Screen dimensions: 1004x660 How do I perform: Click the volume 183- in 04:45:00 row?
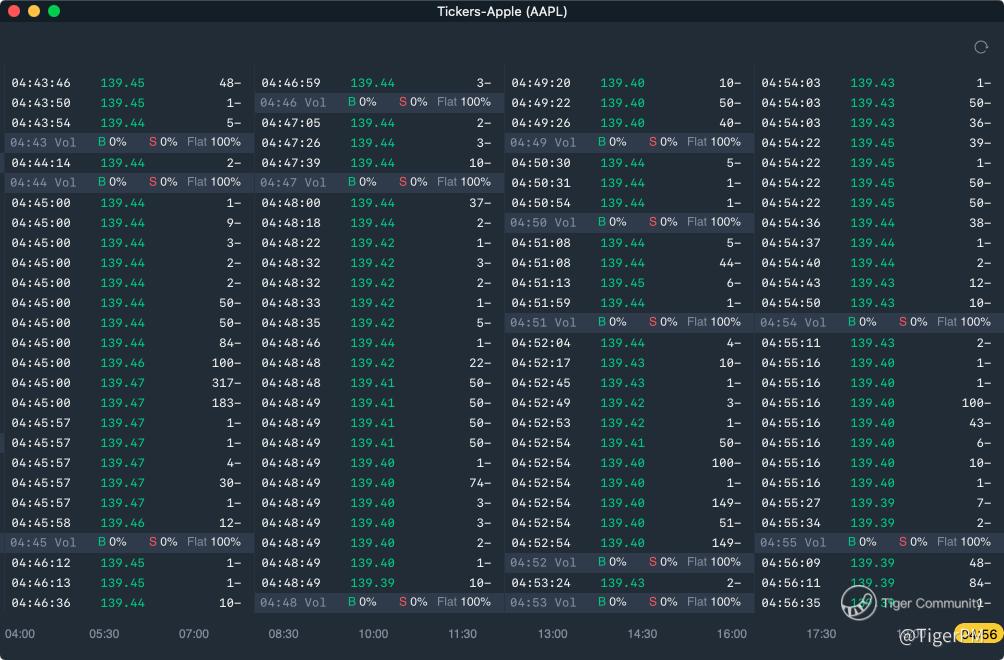click(227, 403)
